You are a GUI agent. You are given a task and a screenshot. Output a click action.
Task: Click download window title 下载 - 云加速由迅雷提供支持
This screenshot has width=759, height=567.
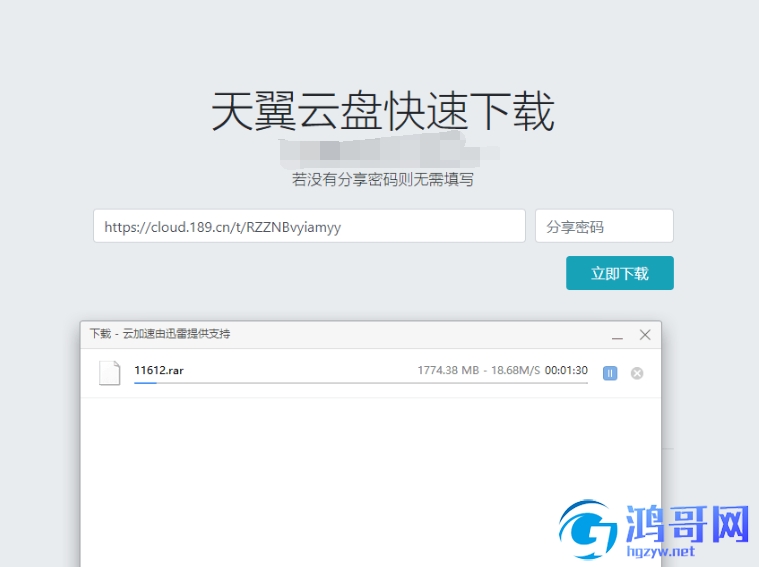[160, 334]
